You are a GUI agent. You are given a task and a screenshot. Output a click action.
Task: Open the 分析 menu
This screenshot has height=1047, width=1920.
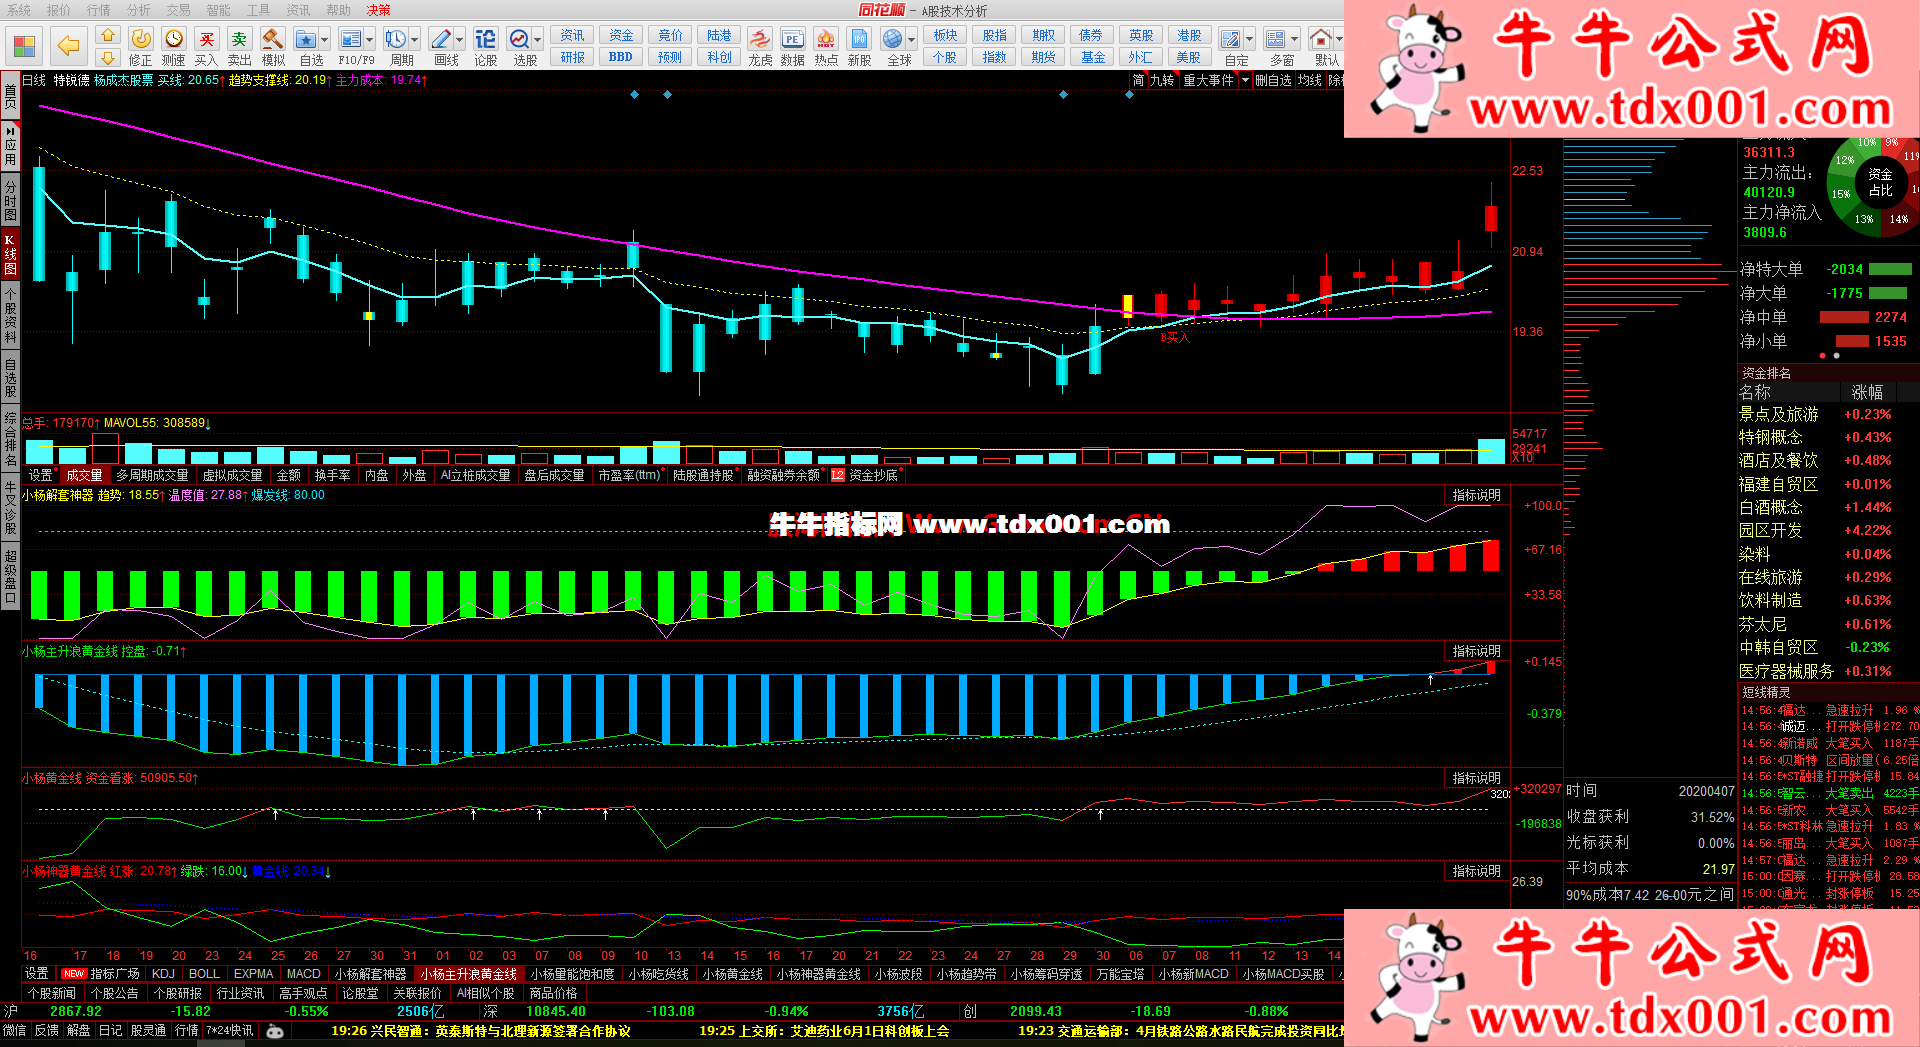click(x=139, y=10)
